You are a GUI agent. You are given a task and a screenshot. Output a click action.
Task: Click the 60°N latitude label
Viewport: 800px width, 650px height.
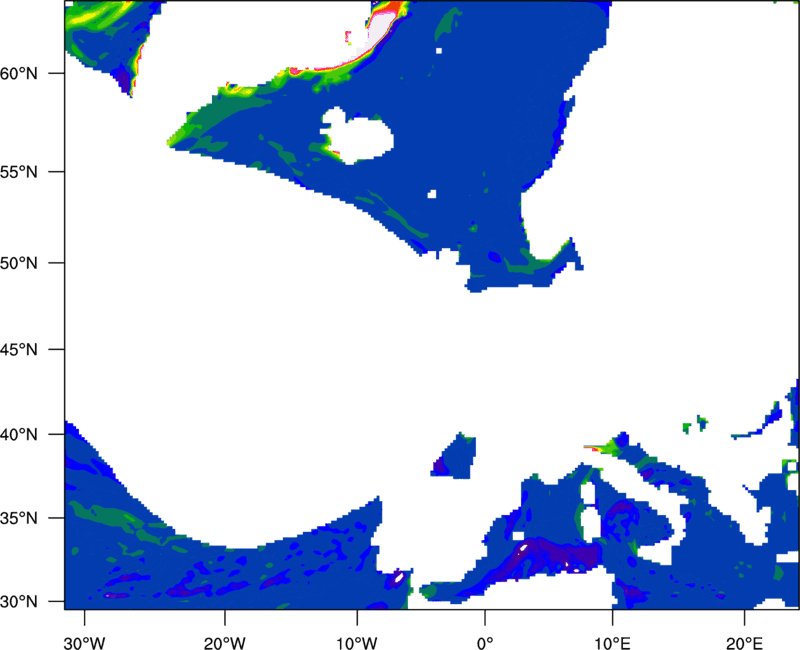[19, 74]
